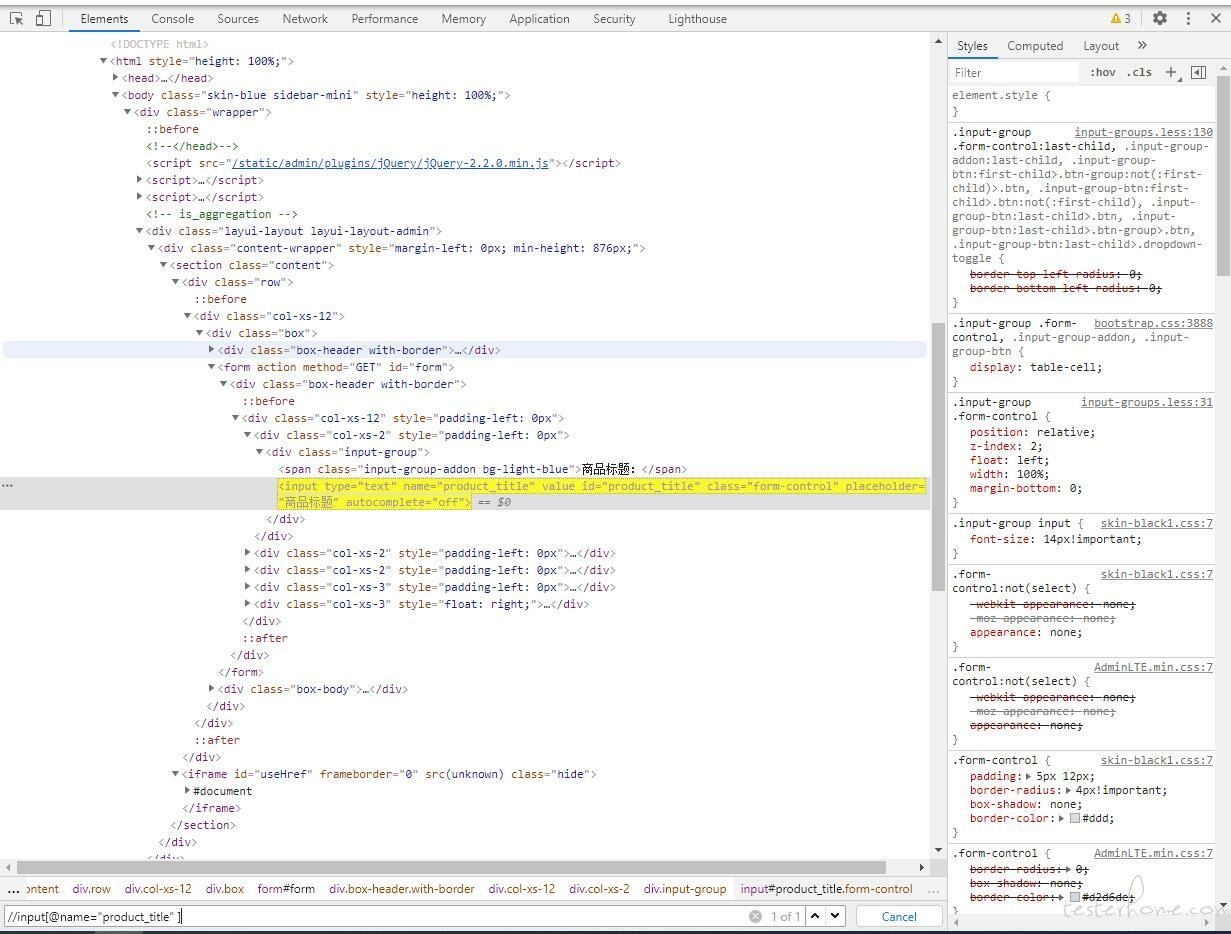Open the Security tab

pyautogui.click(x=614, y=18)
